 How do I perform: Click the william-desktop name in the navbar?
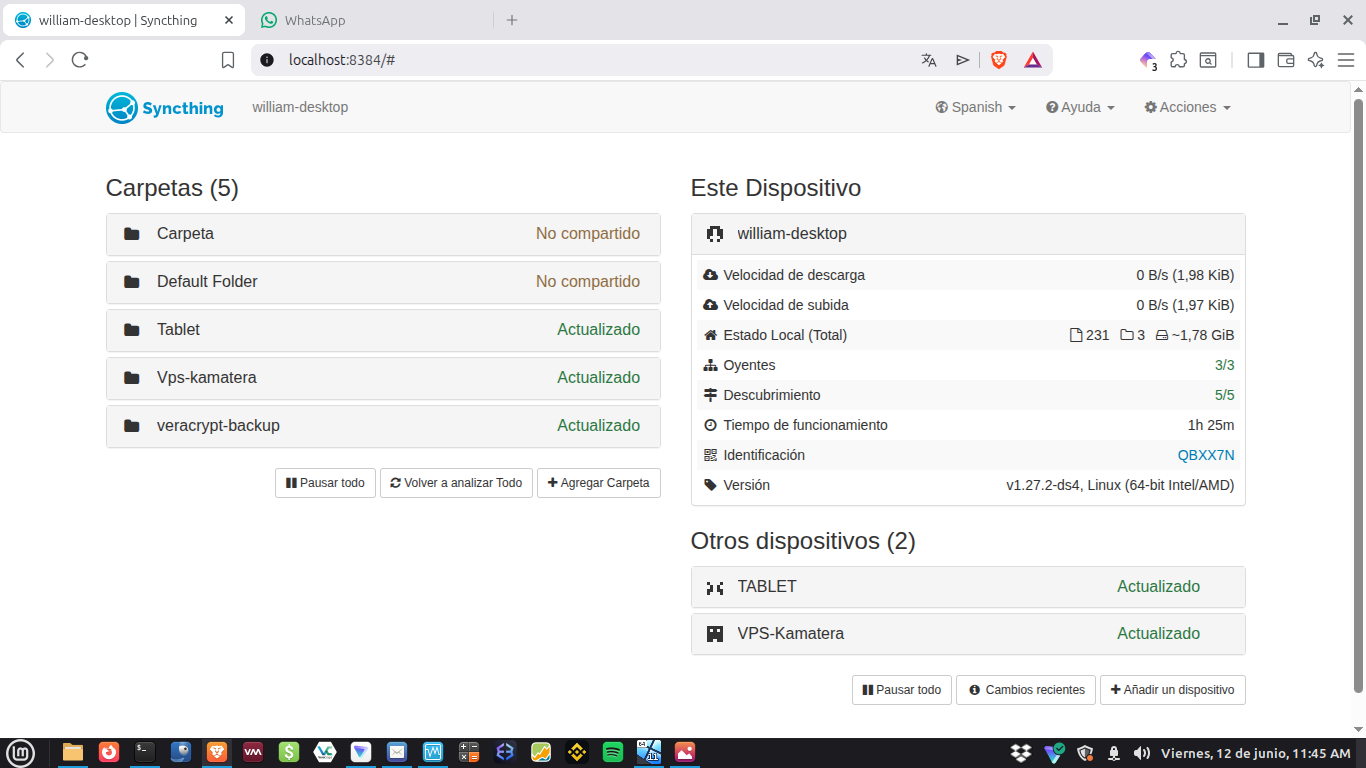300,107
